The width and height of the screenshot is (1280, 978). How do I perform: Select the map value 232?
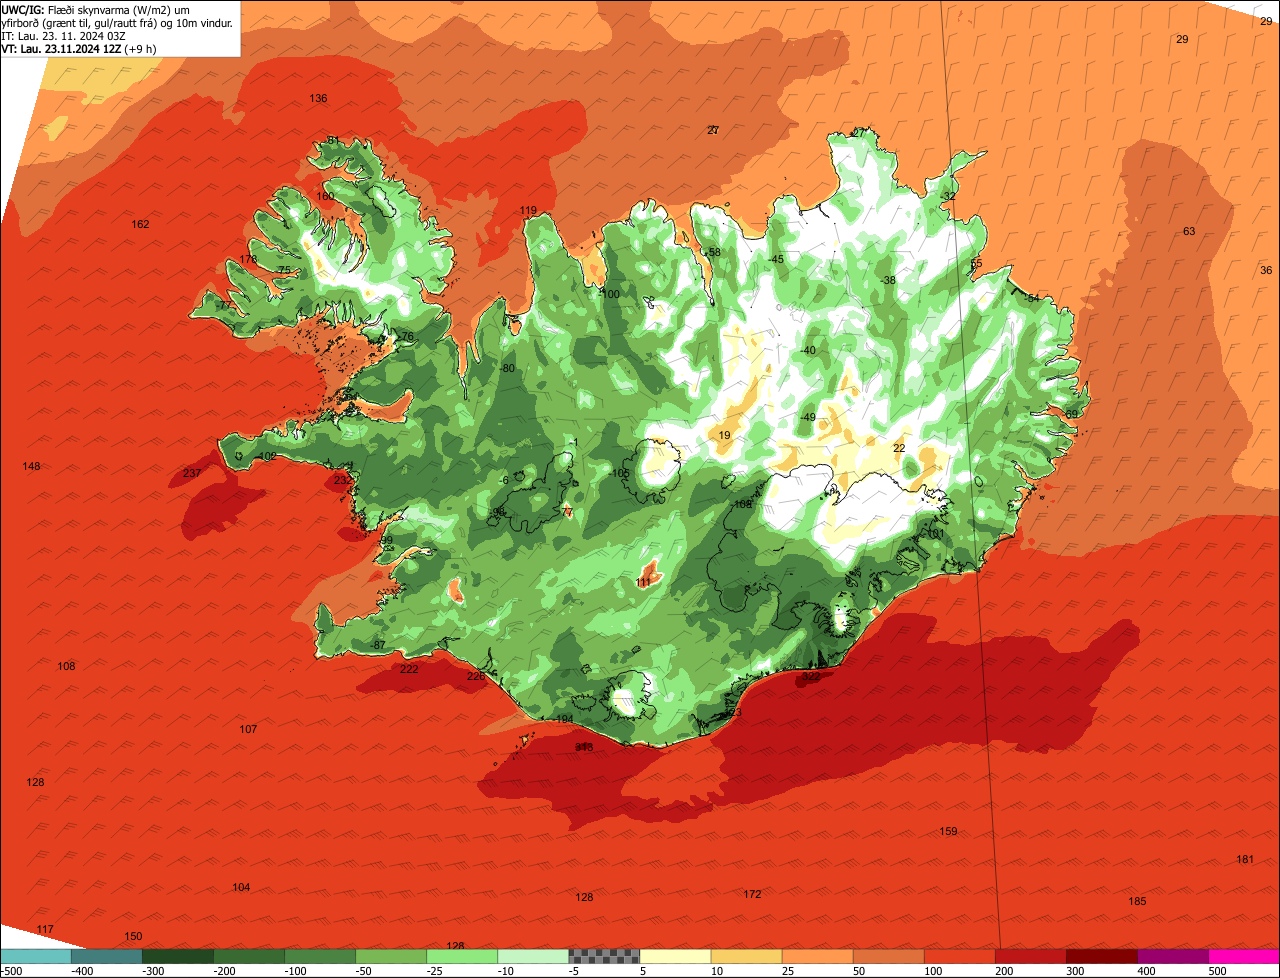tap(343, 480)
